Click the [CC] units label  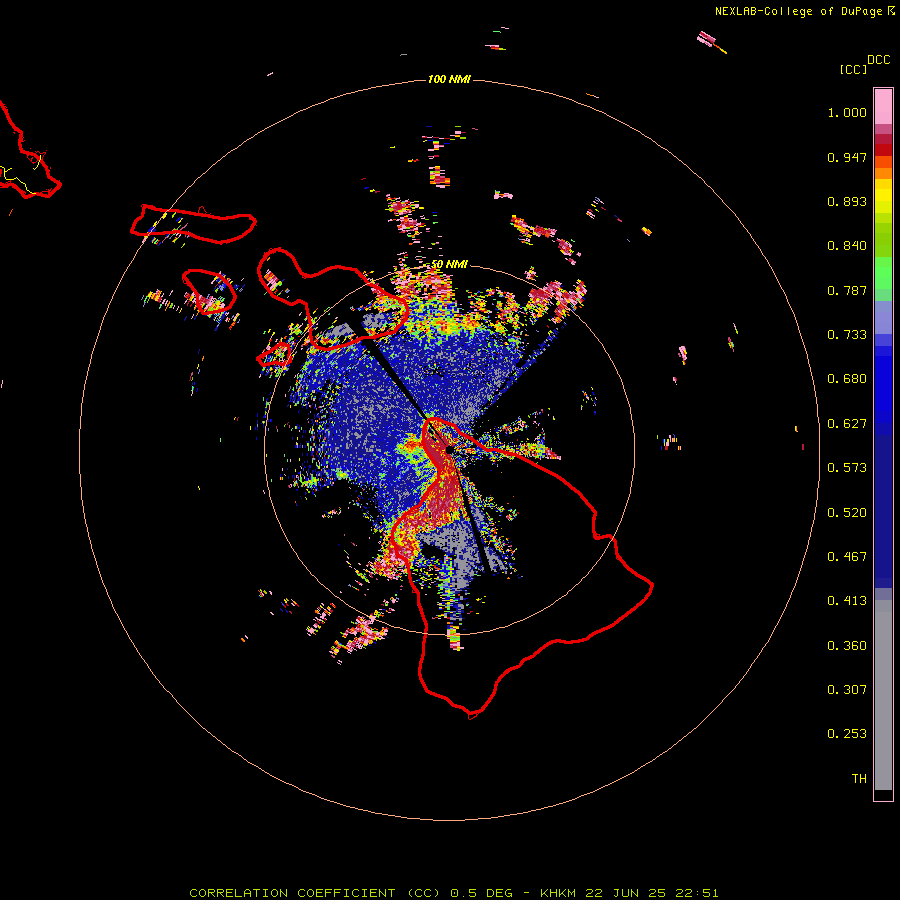click(853, 69)
